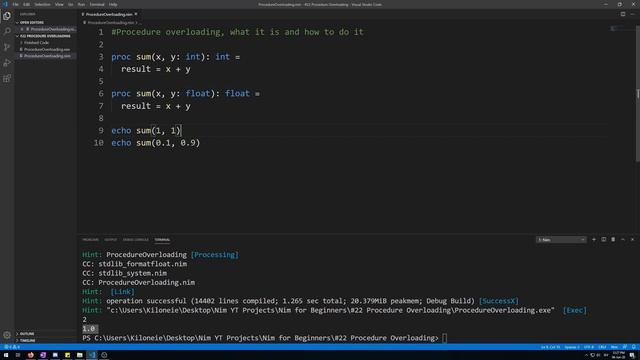Collapse the #22 Procedure Overloading folder section
640x360 pixels.
(x=45, y=36)
